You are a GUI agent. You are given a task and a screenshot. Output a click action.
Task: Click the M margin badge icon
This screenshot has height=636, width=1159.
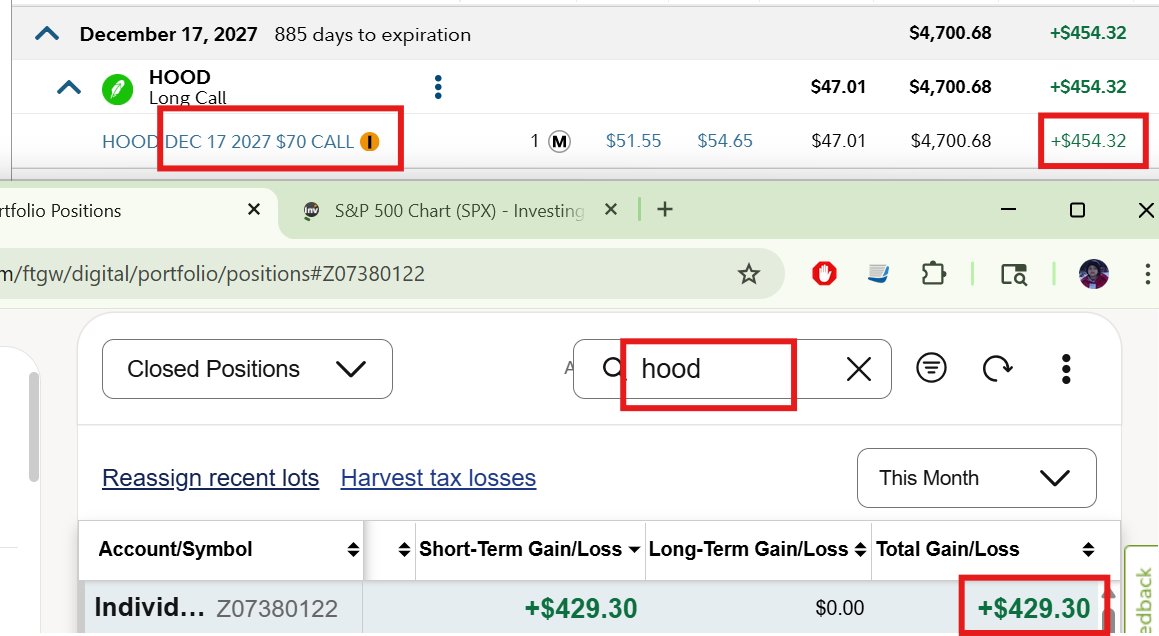(560, 141)
